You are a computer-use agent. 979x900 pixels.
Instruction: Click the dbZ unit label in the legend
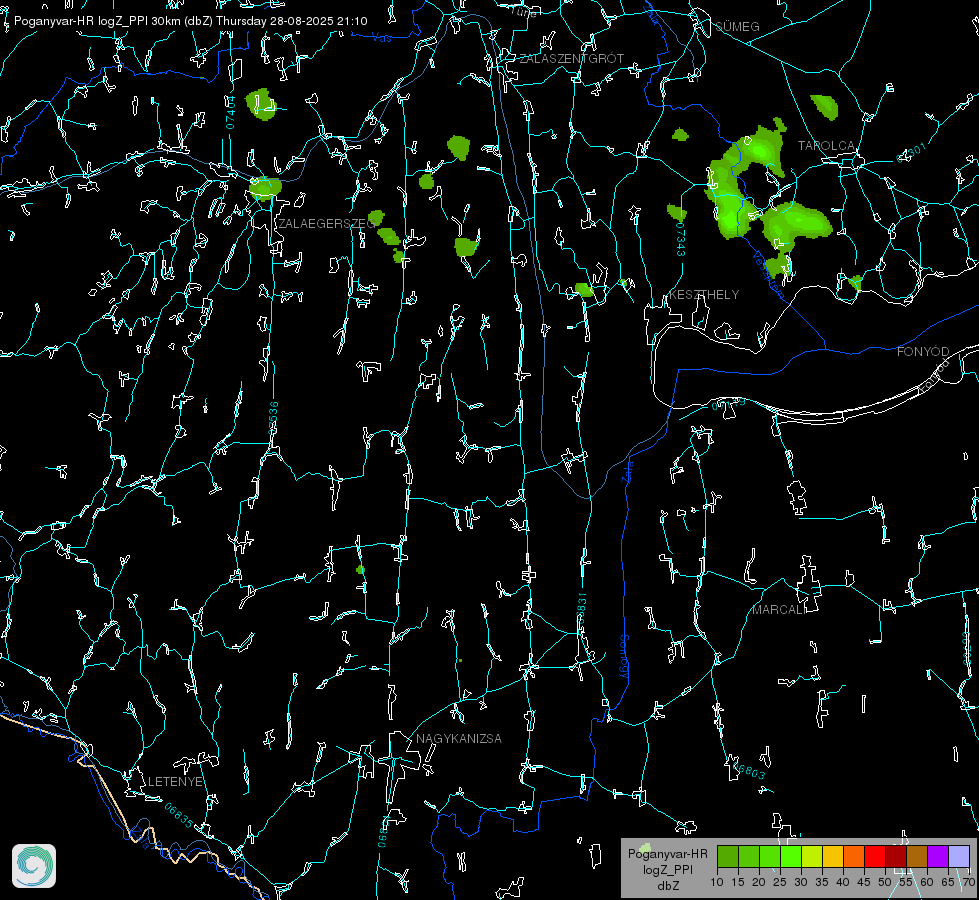(x=668, y=886)
